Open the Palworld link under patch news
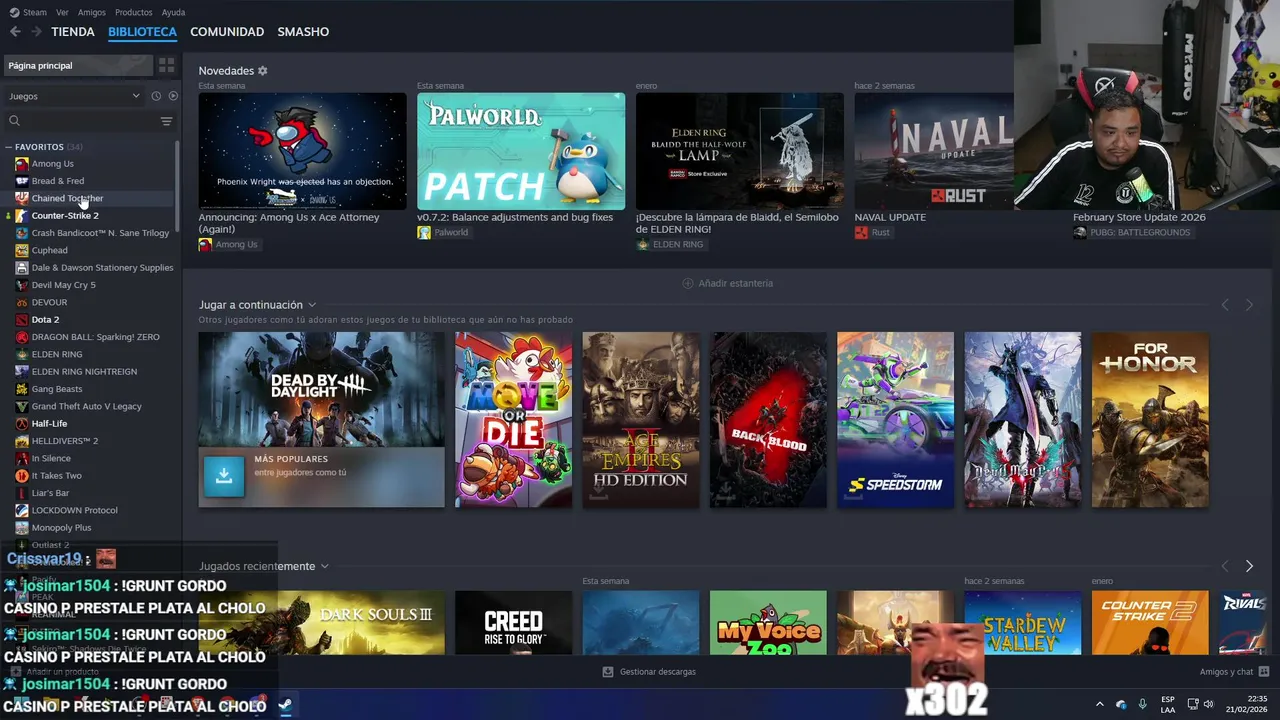The image size is (1280, 720). [x=450, y=232]
